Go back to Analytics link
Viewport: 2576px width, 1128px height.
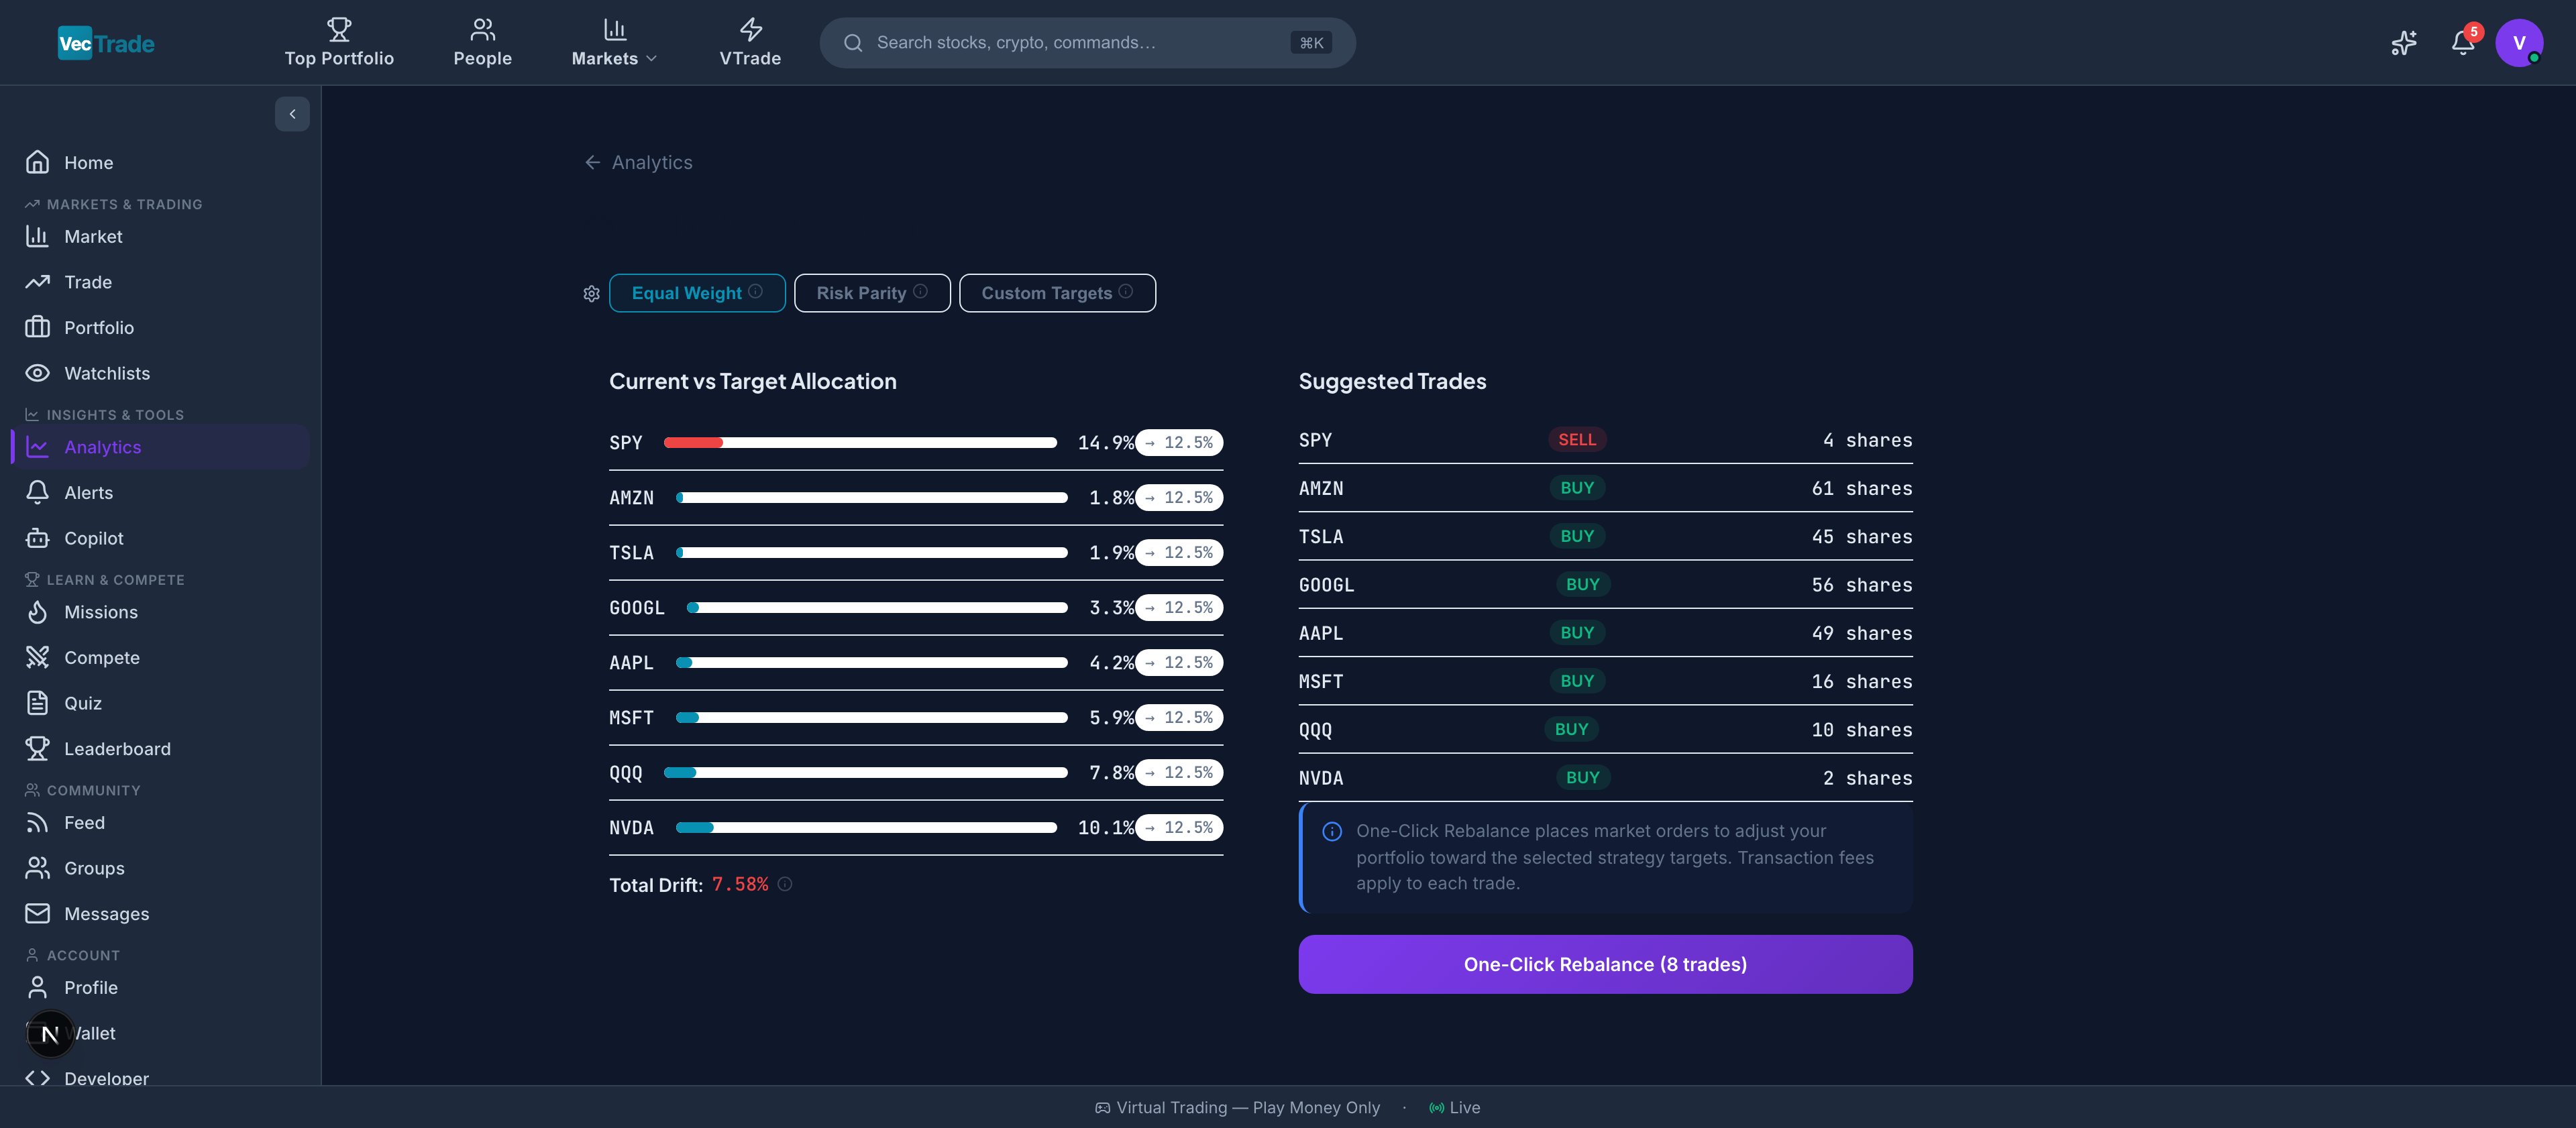click(x=638, y=162)
